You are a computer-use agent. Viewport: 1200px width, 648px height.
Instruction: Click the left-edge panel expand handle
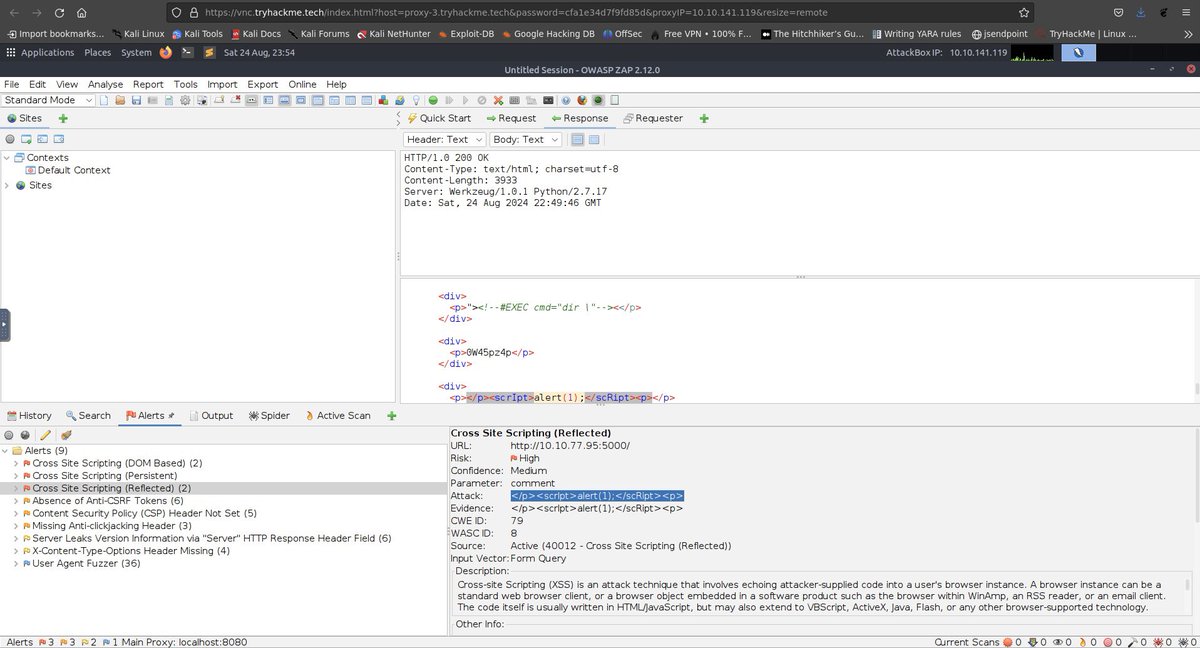(5, 325)
